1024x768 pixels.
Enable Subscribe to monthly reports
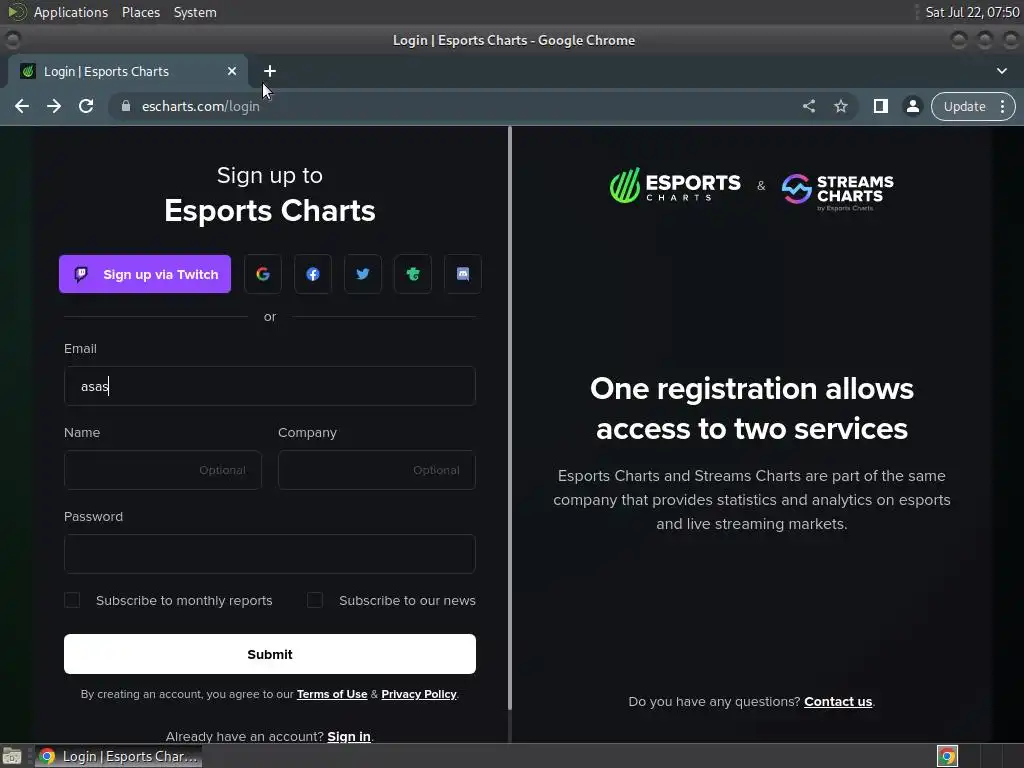[72, 600]
